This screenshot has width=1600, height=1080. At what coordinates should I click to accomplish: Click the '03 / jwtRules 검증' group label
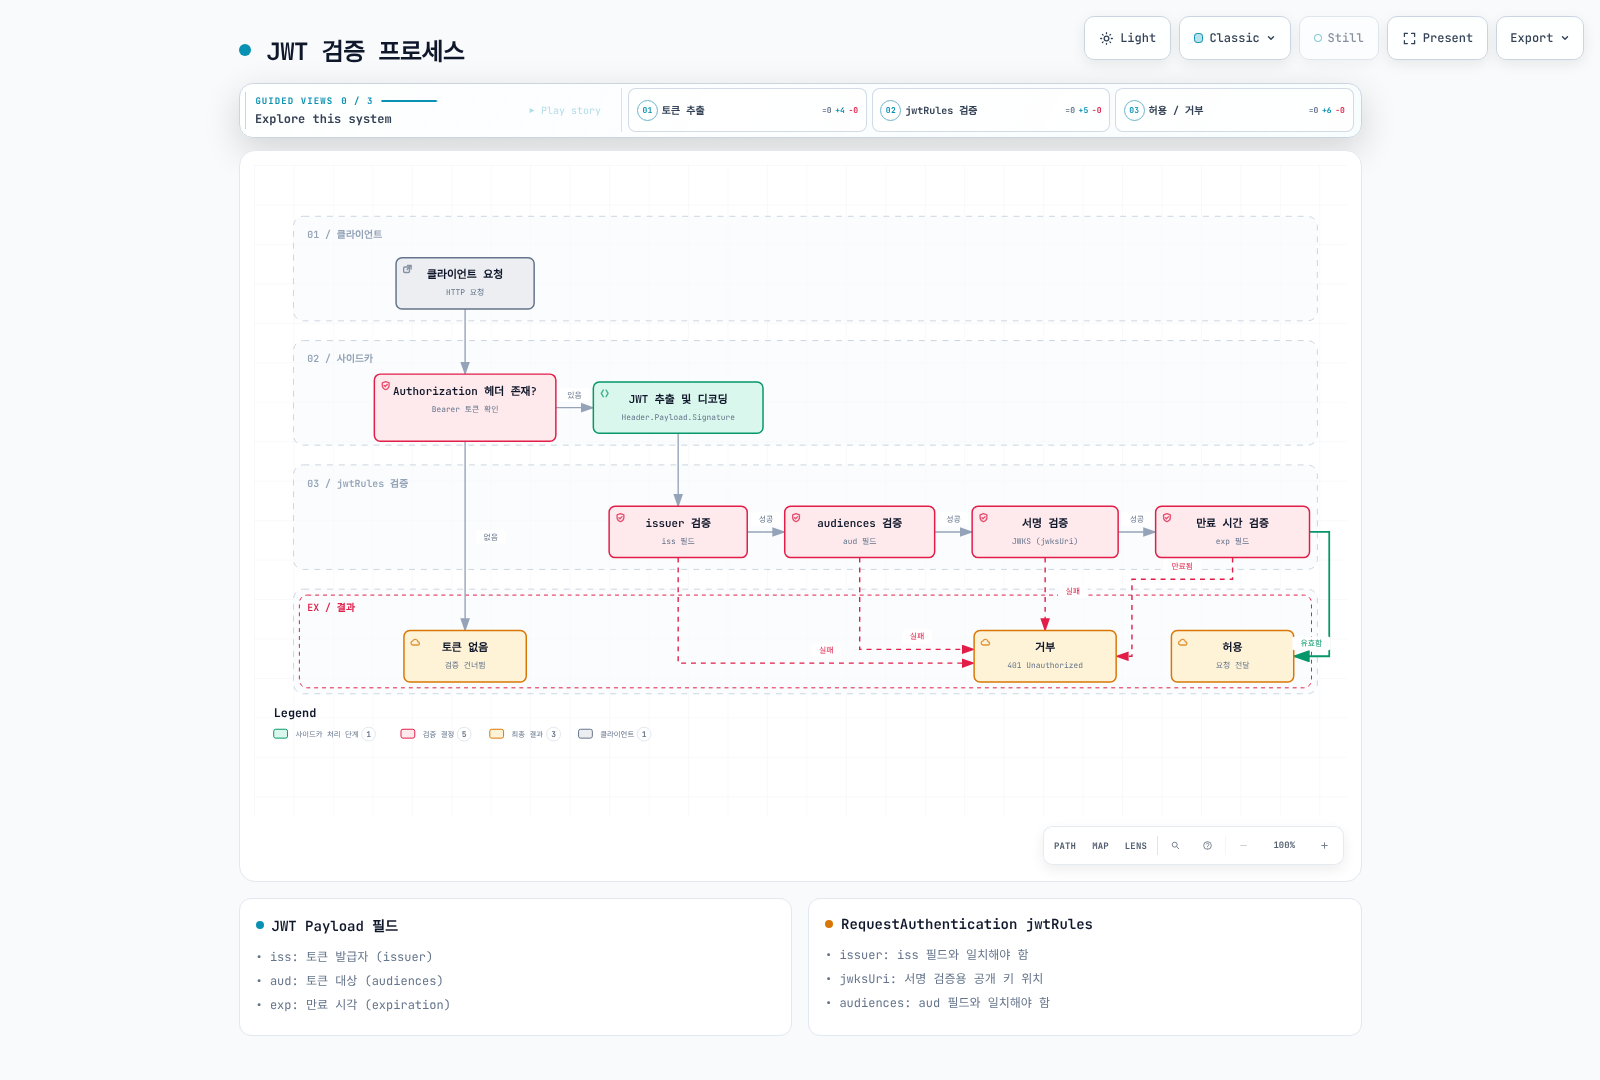358,484
